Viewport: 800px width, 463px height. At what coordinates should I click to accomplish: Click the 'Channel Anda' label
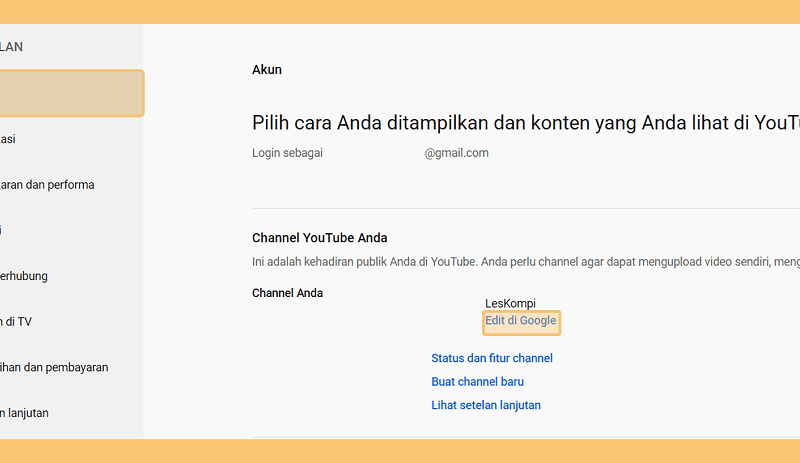coord(287,293)
